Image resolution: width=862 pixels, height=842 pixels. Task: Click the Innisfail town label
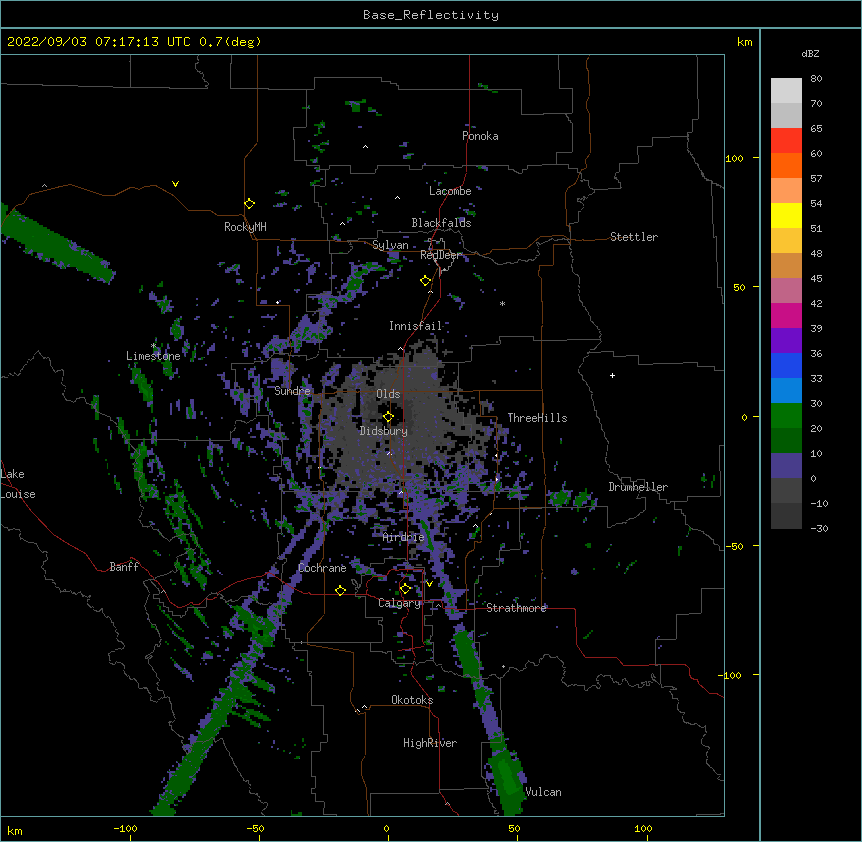point(415,326)
